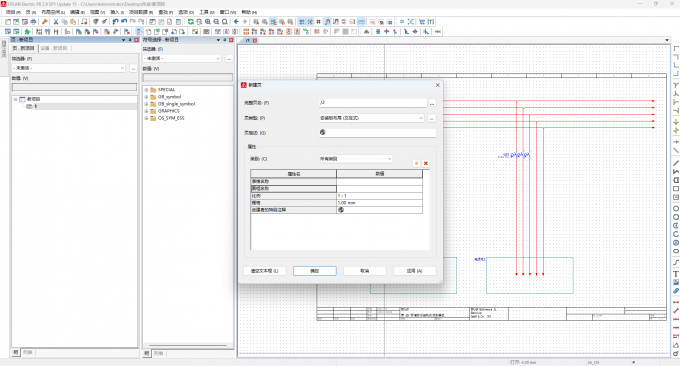This screenshot has width=680, height=366.
Task: Select page 1 in project tree
Action: (36, 106)
